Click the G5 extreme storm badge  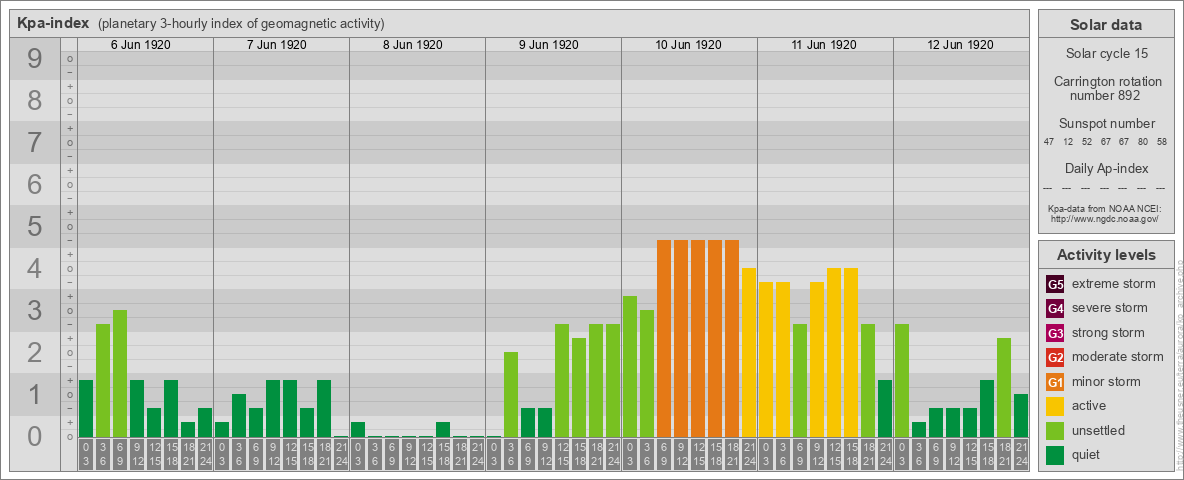[1055, 284]
